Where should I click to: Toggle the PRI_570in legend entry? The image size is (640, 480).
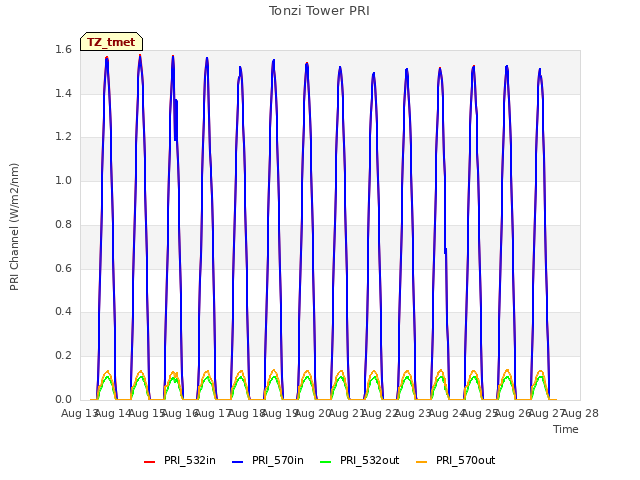pyautogui.click(x=268, y=460)
